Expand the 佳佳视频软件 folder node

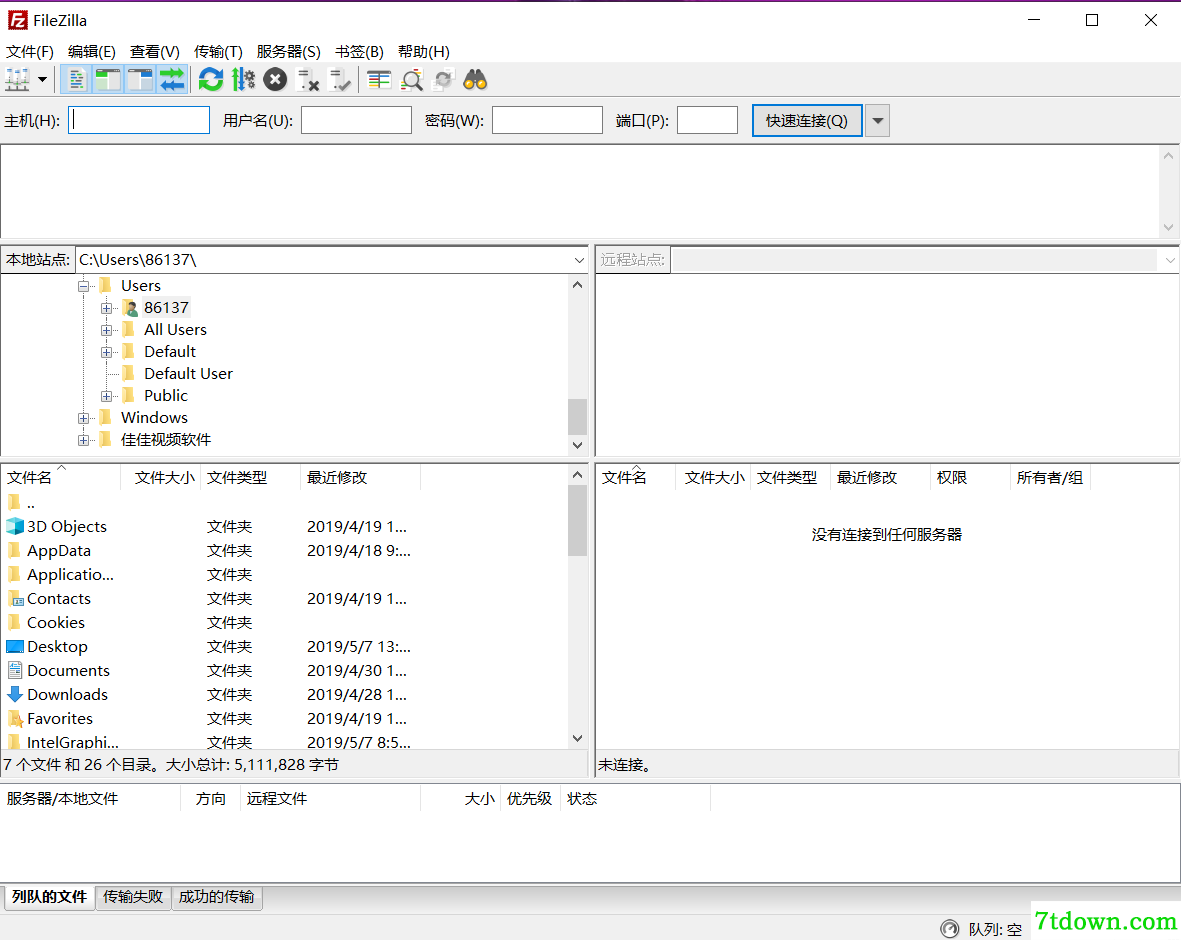pos(84,440)
